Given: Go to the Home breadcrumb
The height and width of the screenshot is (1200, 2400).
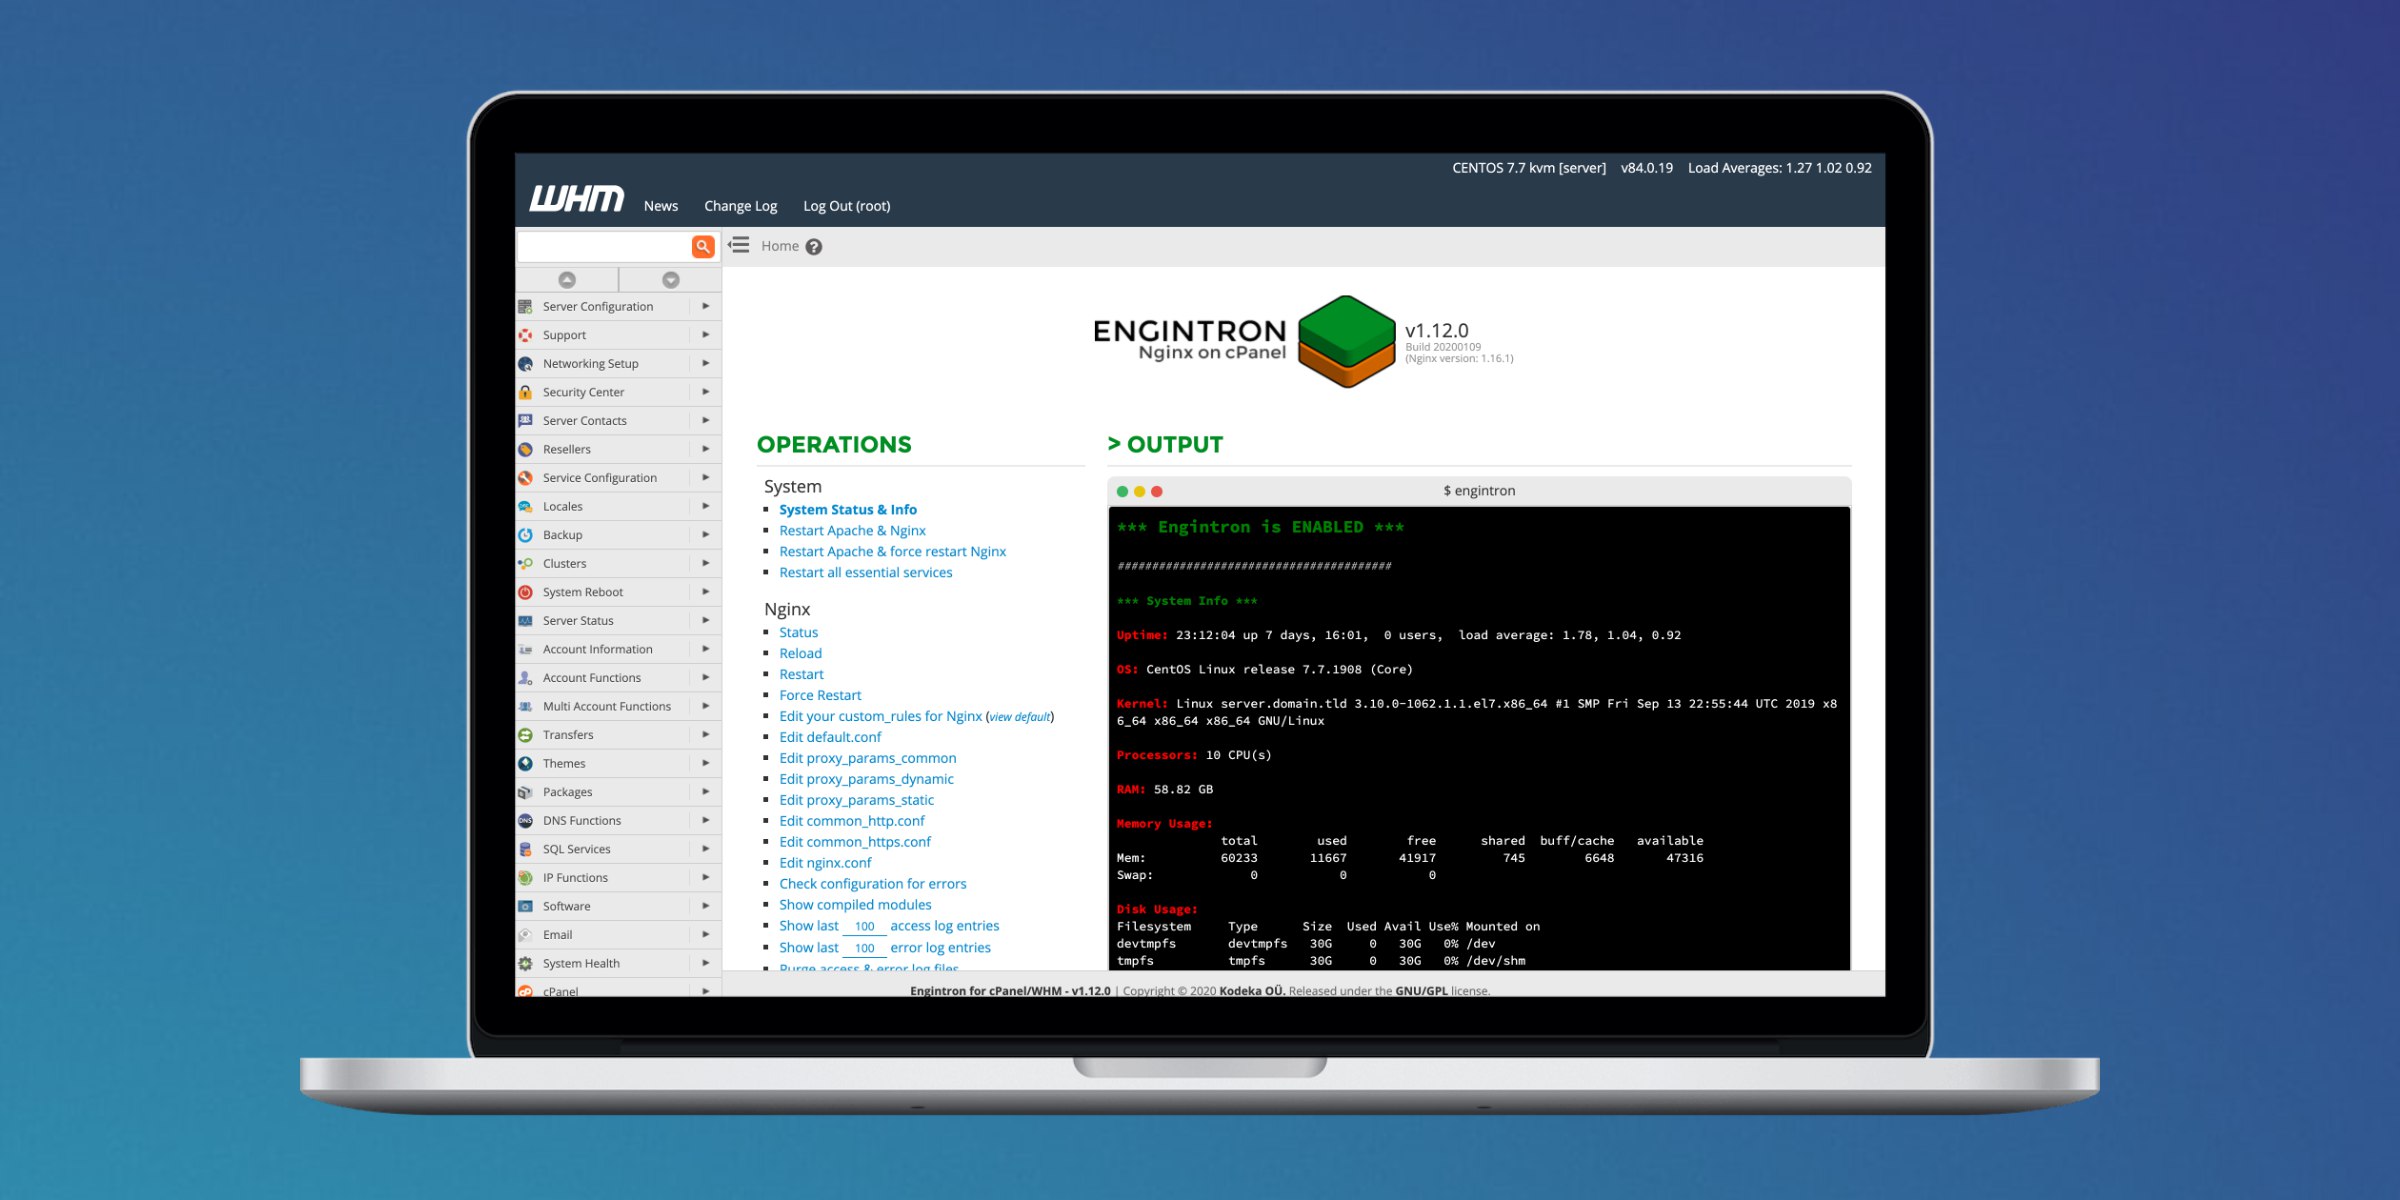Looking at the screenshot, I should pos(780,246).
